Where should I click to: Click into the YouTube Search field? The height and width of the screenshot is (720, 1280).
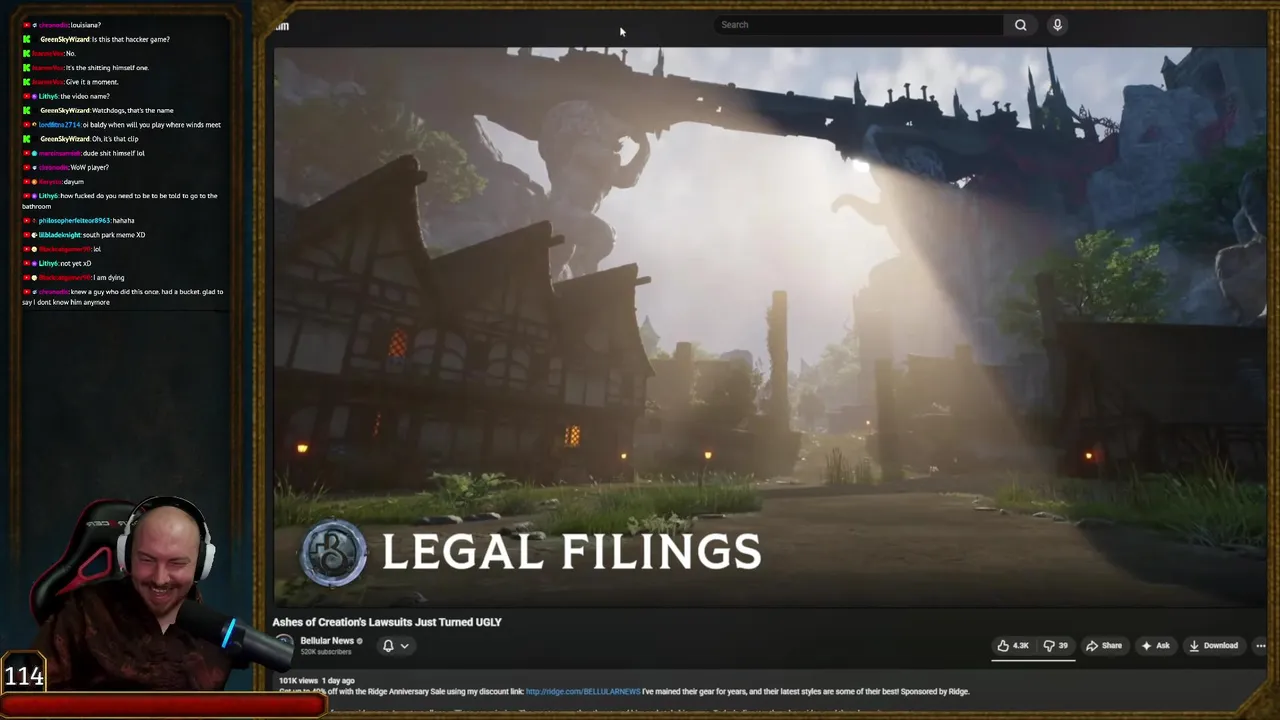coord(861,25)
